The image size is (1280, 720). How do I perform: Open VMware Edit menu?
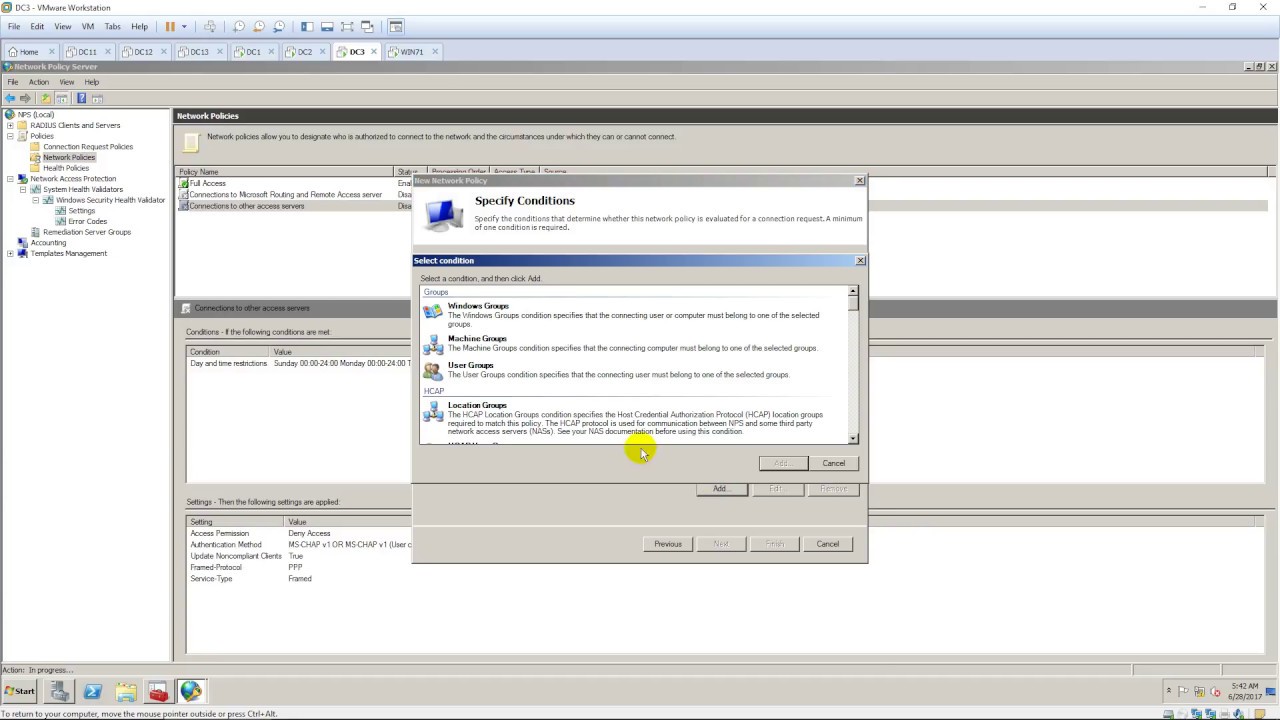pyautogui.click(x=37, y=26)
